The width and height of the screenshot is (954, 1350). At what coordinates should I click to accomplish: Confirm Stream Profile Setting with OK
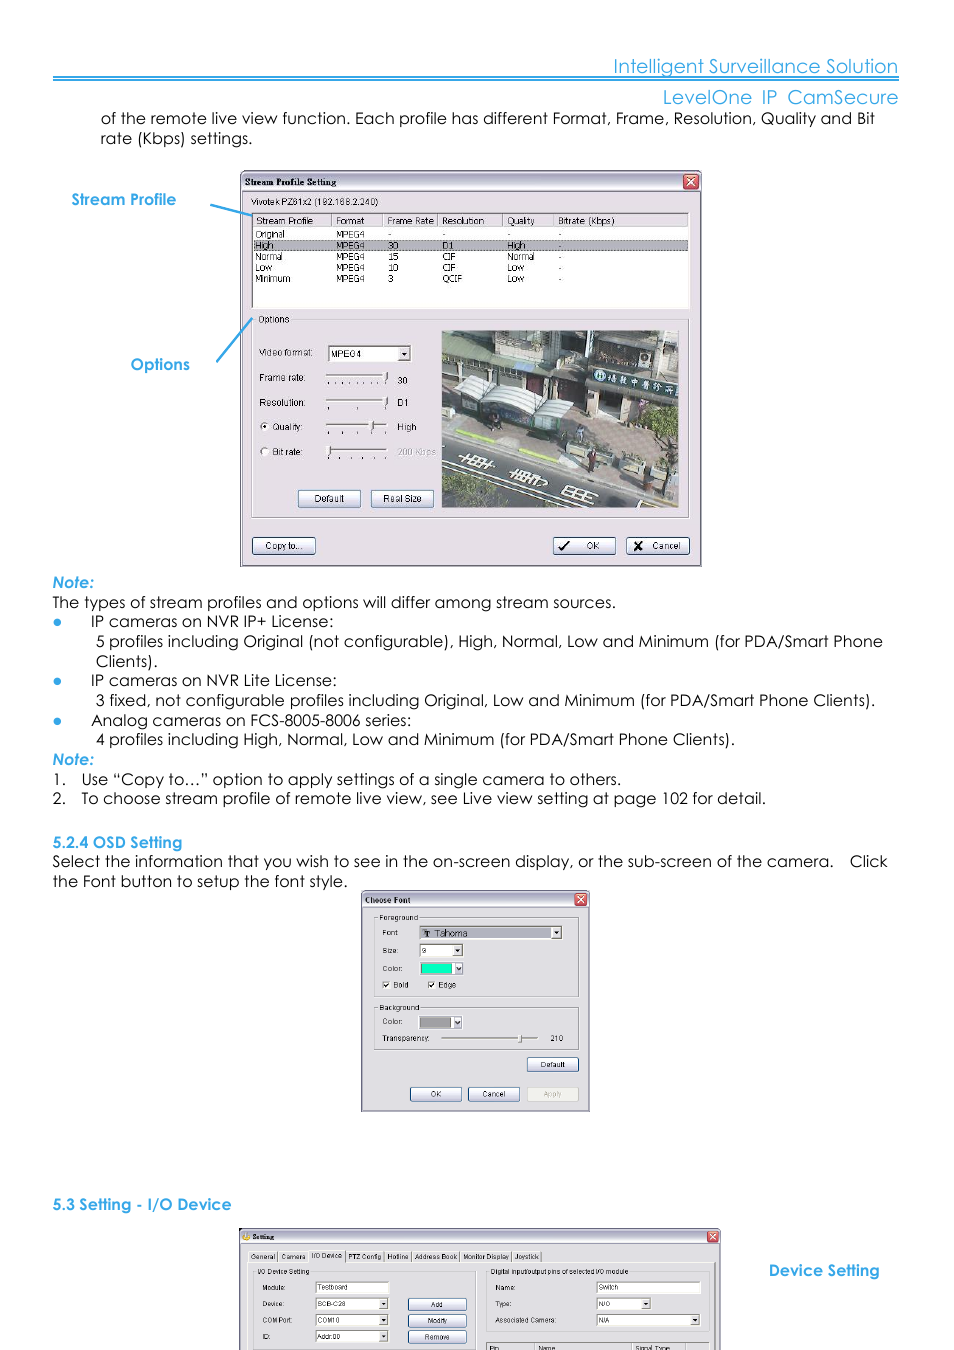pos(584,546)
